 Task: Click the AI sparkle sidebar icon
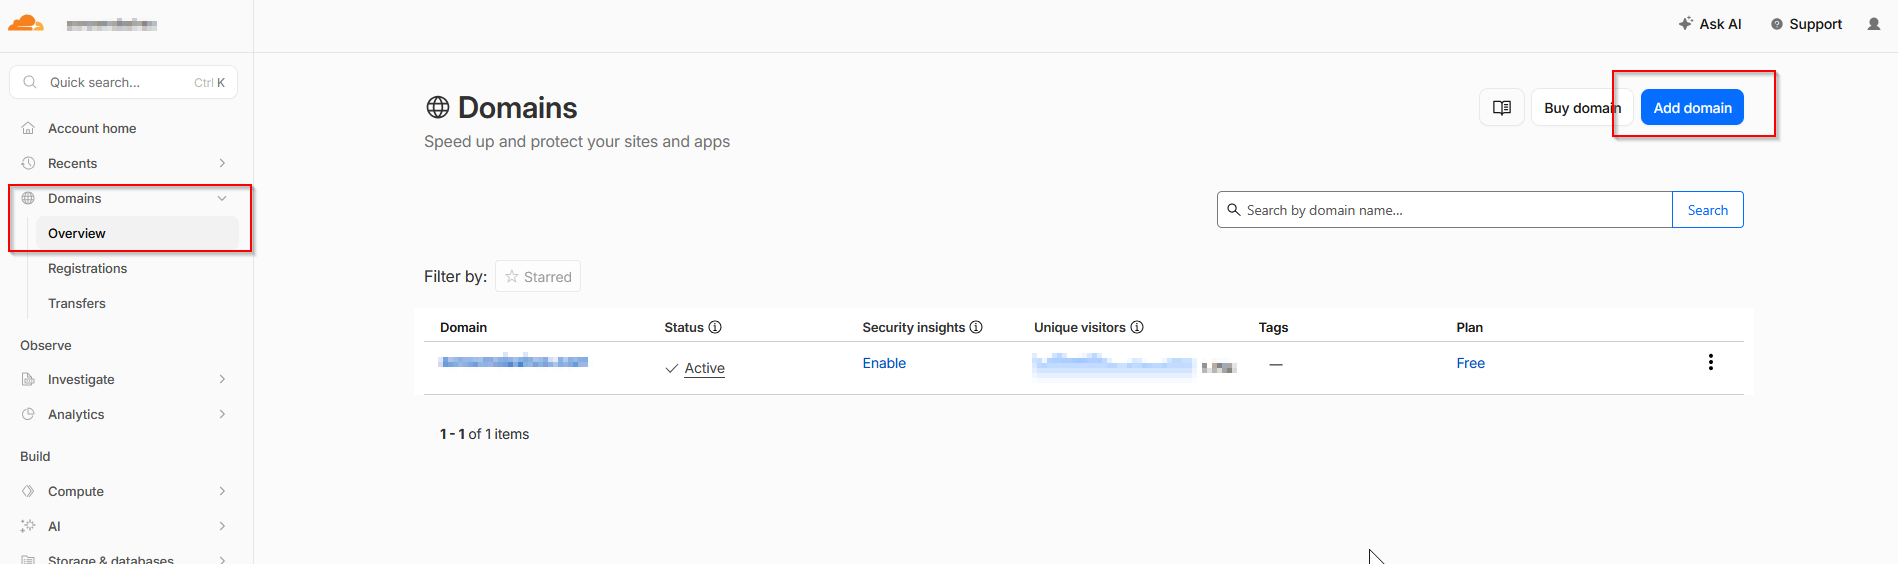[x=28, y=526]
